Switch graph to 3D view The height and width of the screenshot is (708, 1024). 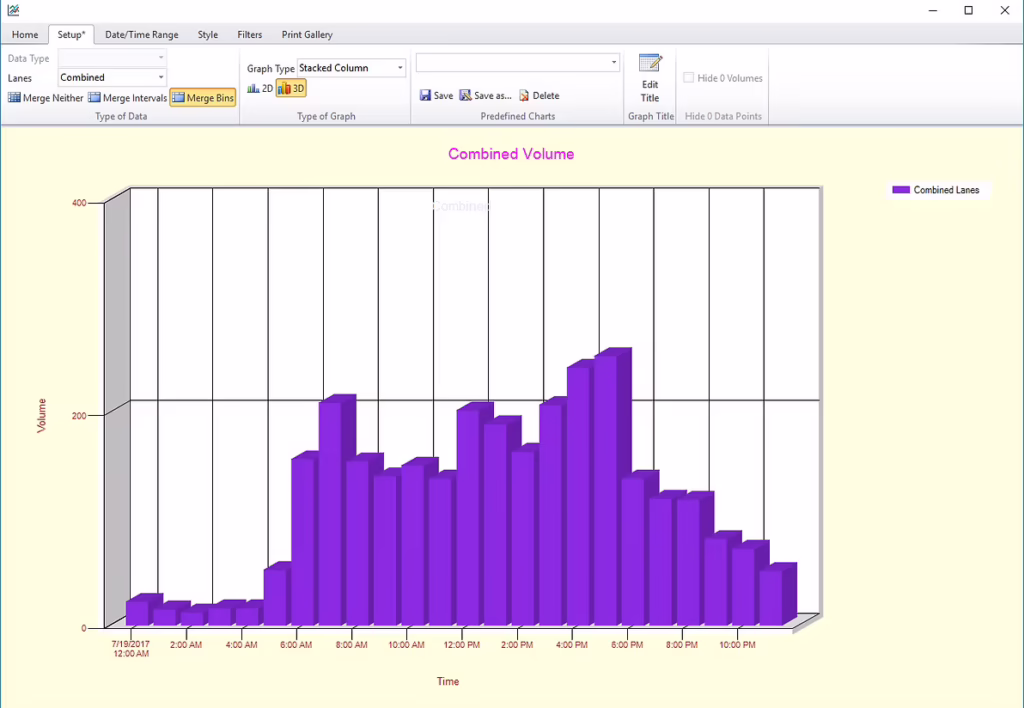pyautogui.click(x=291, y=88)
